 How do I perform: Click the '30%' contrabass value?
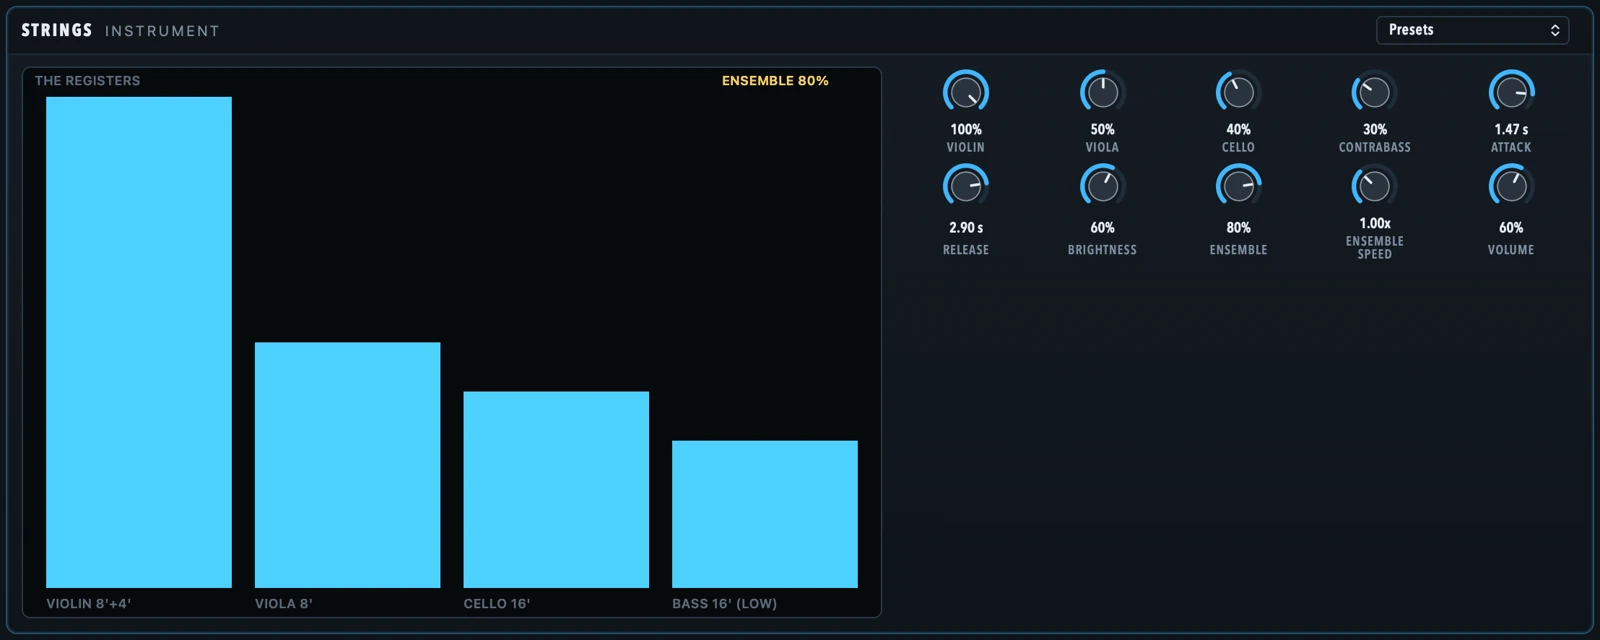[x=1375, y=130]
